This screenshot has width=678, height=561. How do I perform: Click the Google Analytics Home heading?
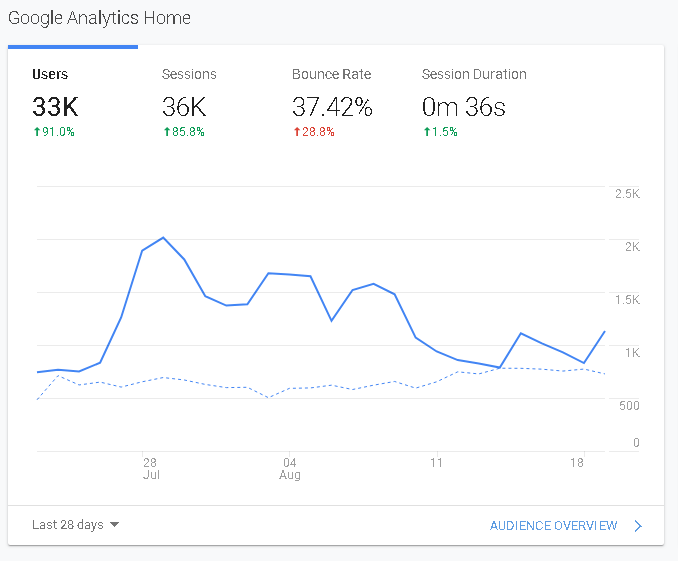99,18
